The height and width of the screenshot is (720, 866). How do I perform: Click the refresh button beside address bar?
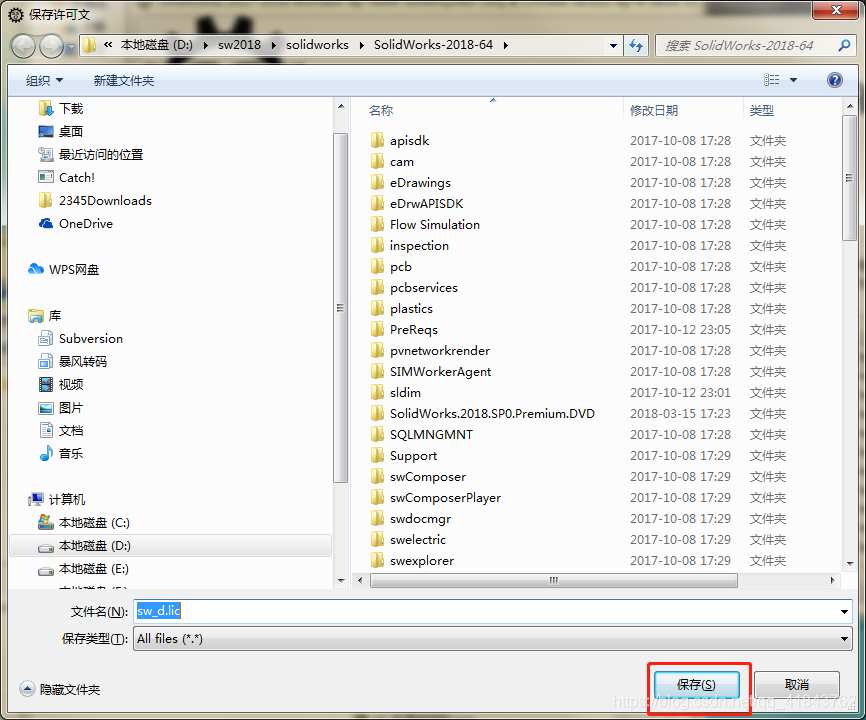click(636, 45)
